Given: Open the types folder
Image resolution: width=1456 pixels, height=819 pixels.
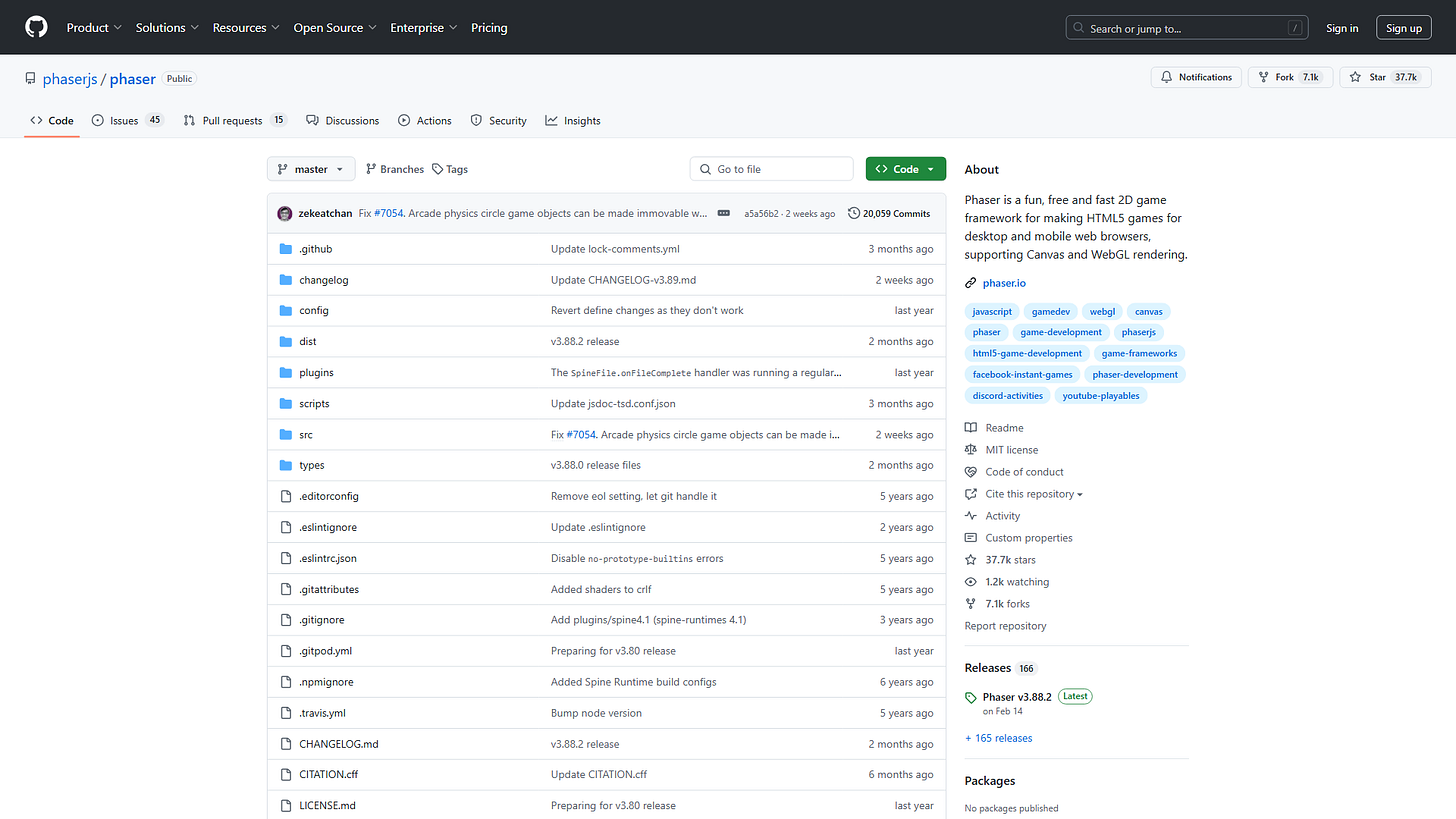Looking at the screenshot, I should point(312,465).
